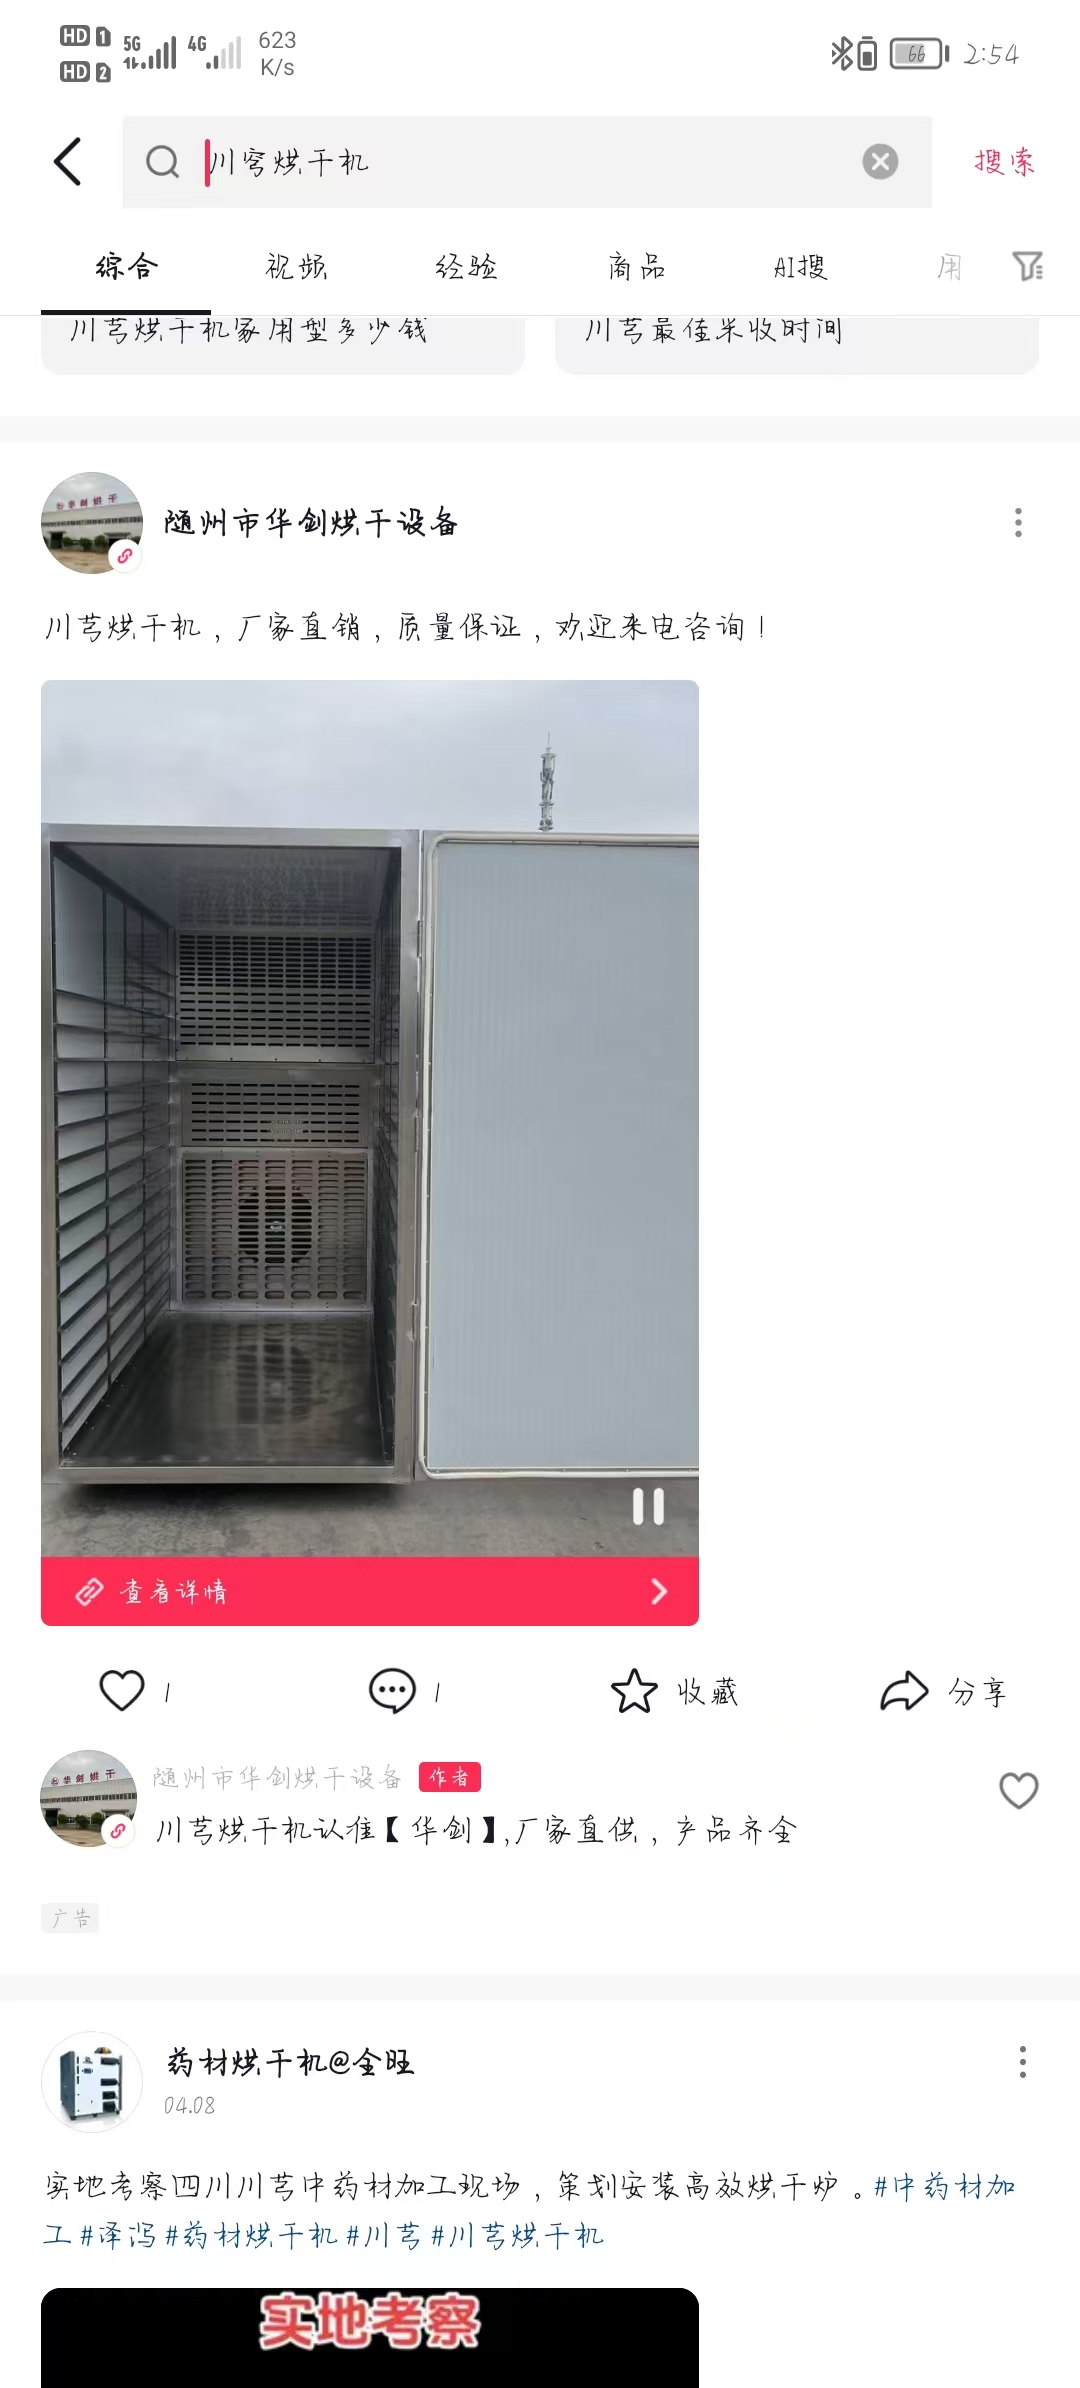Open three-dot menu on 随州市华创烘干设备 post

[x=1018, y=522]
